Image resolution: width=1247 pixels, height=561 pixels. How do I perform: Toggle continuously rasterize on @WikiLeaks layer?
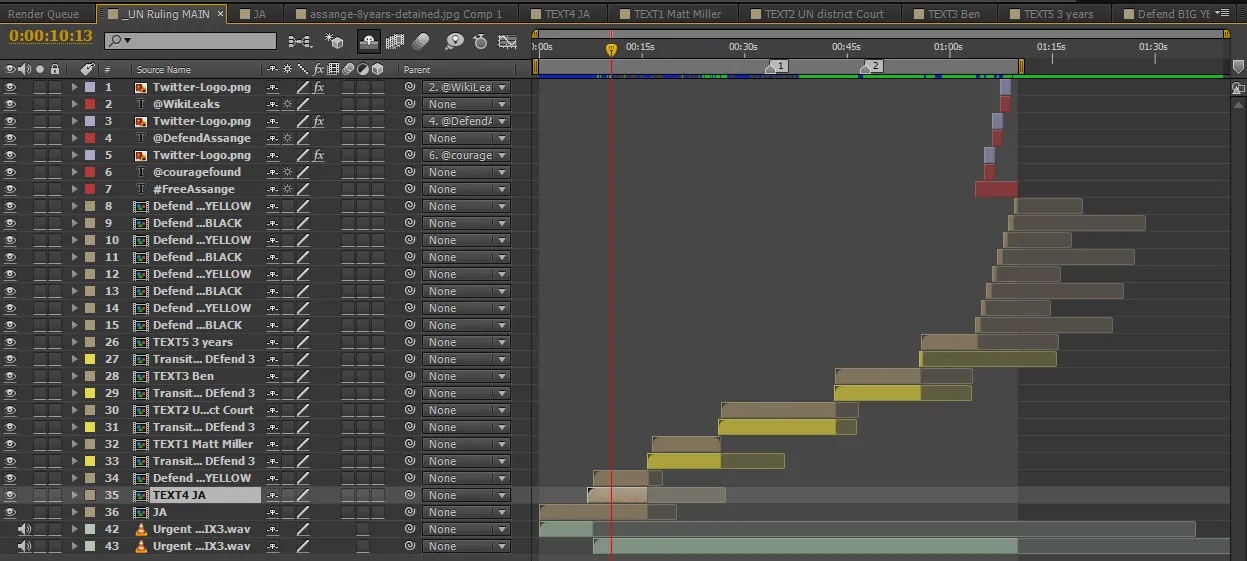[x=287, y=104]
